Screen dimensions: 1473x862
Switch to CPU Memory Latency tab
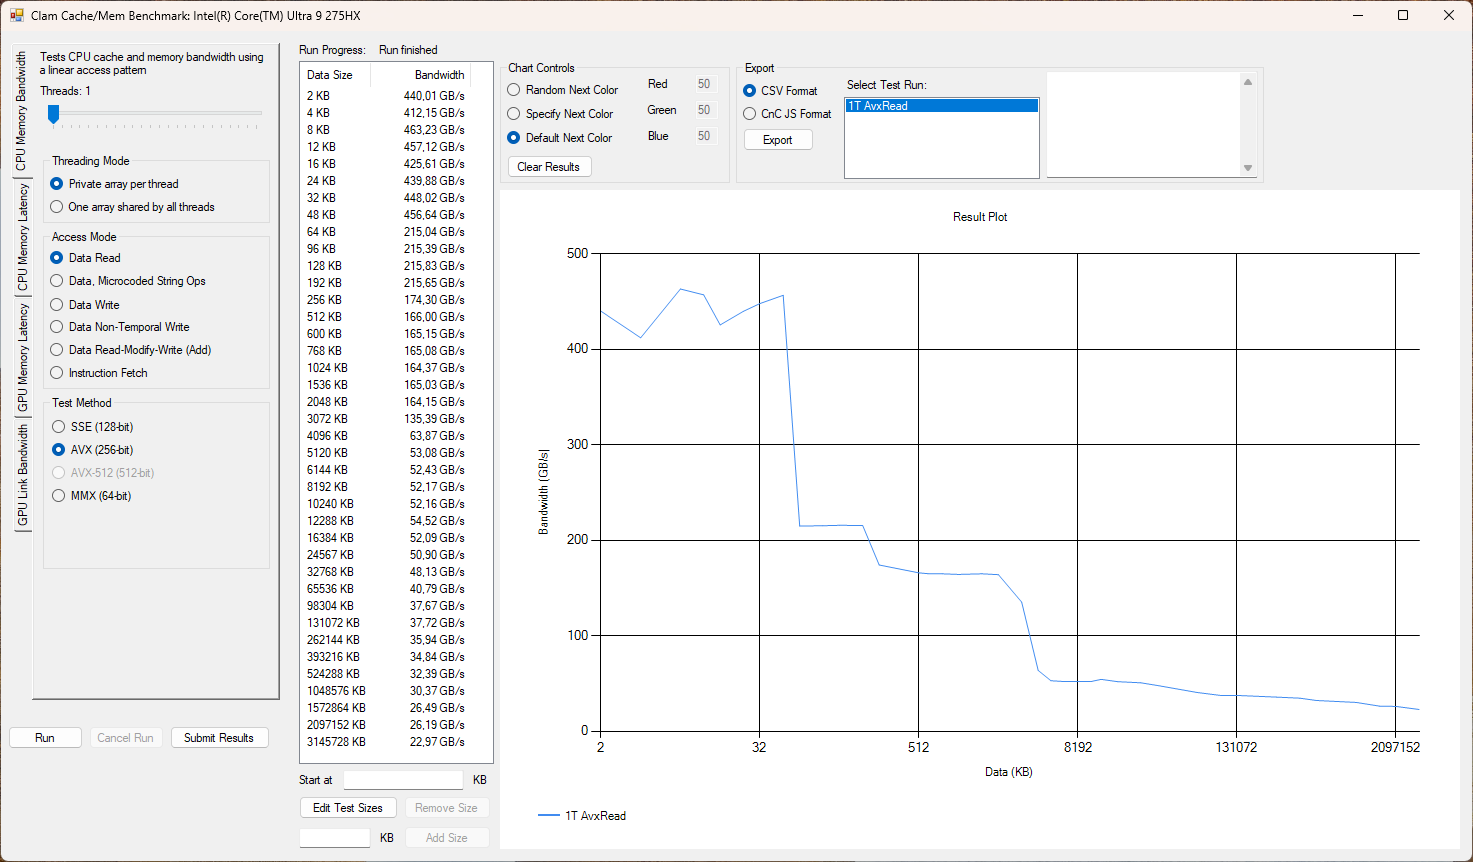coord(22,238)
